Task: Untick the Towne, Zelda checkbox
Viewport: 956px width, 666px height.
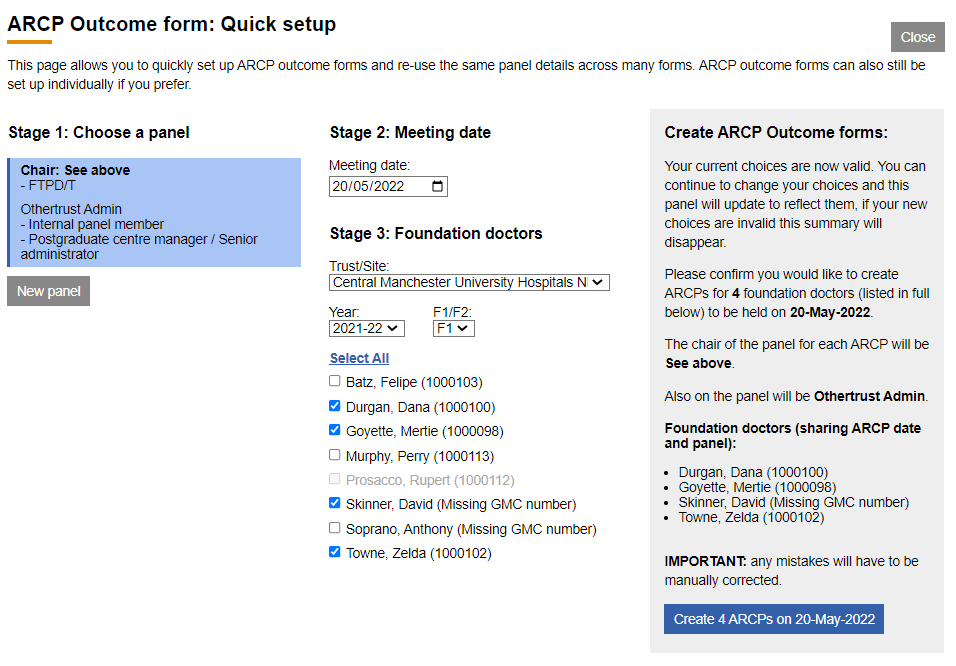Action: pos(335,552)
